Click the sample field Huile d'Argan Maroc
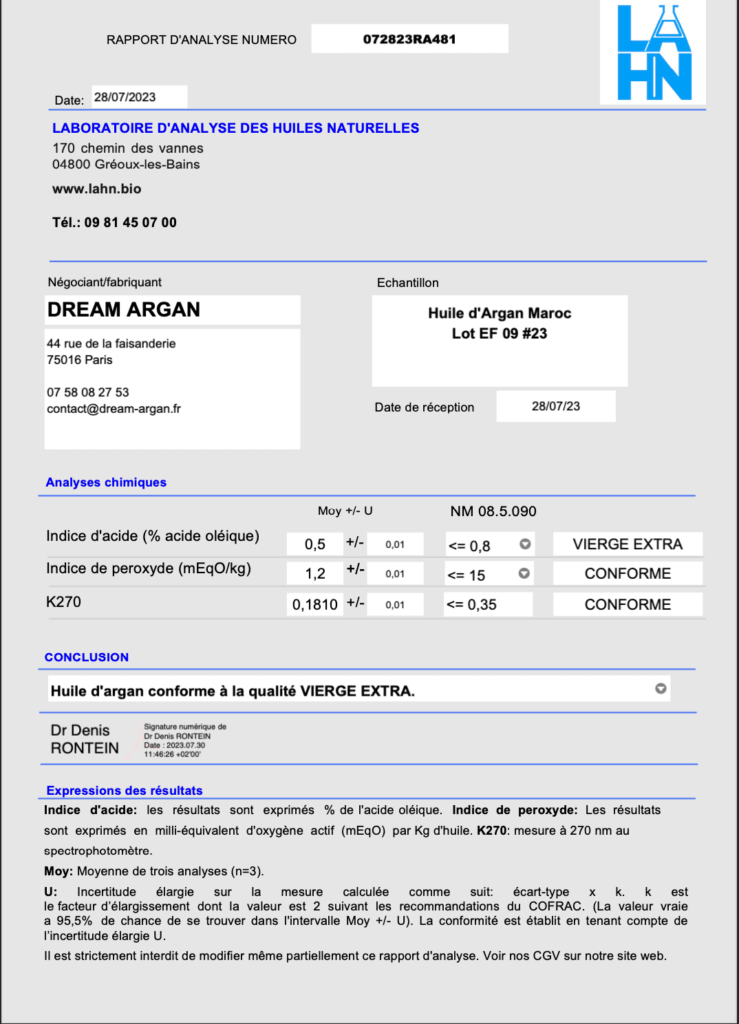This screenshot has height=1024, width=739. point(499,340)
